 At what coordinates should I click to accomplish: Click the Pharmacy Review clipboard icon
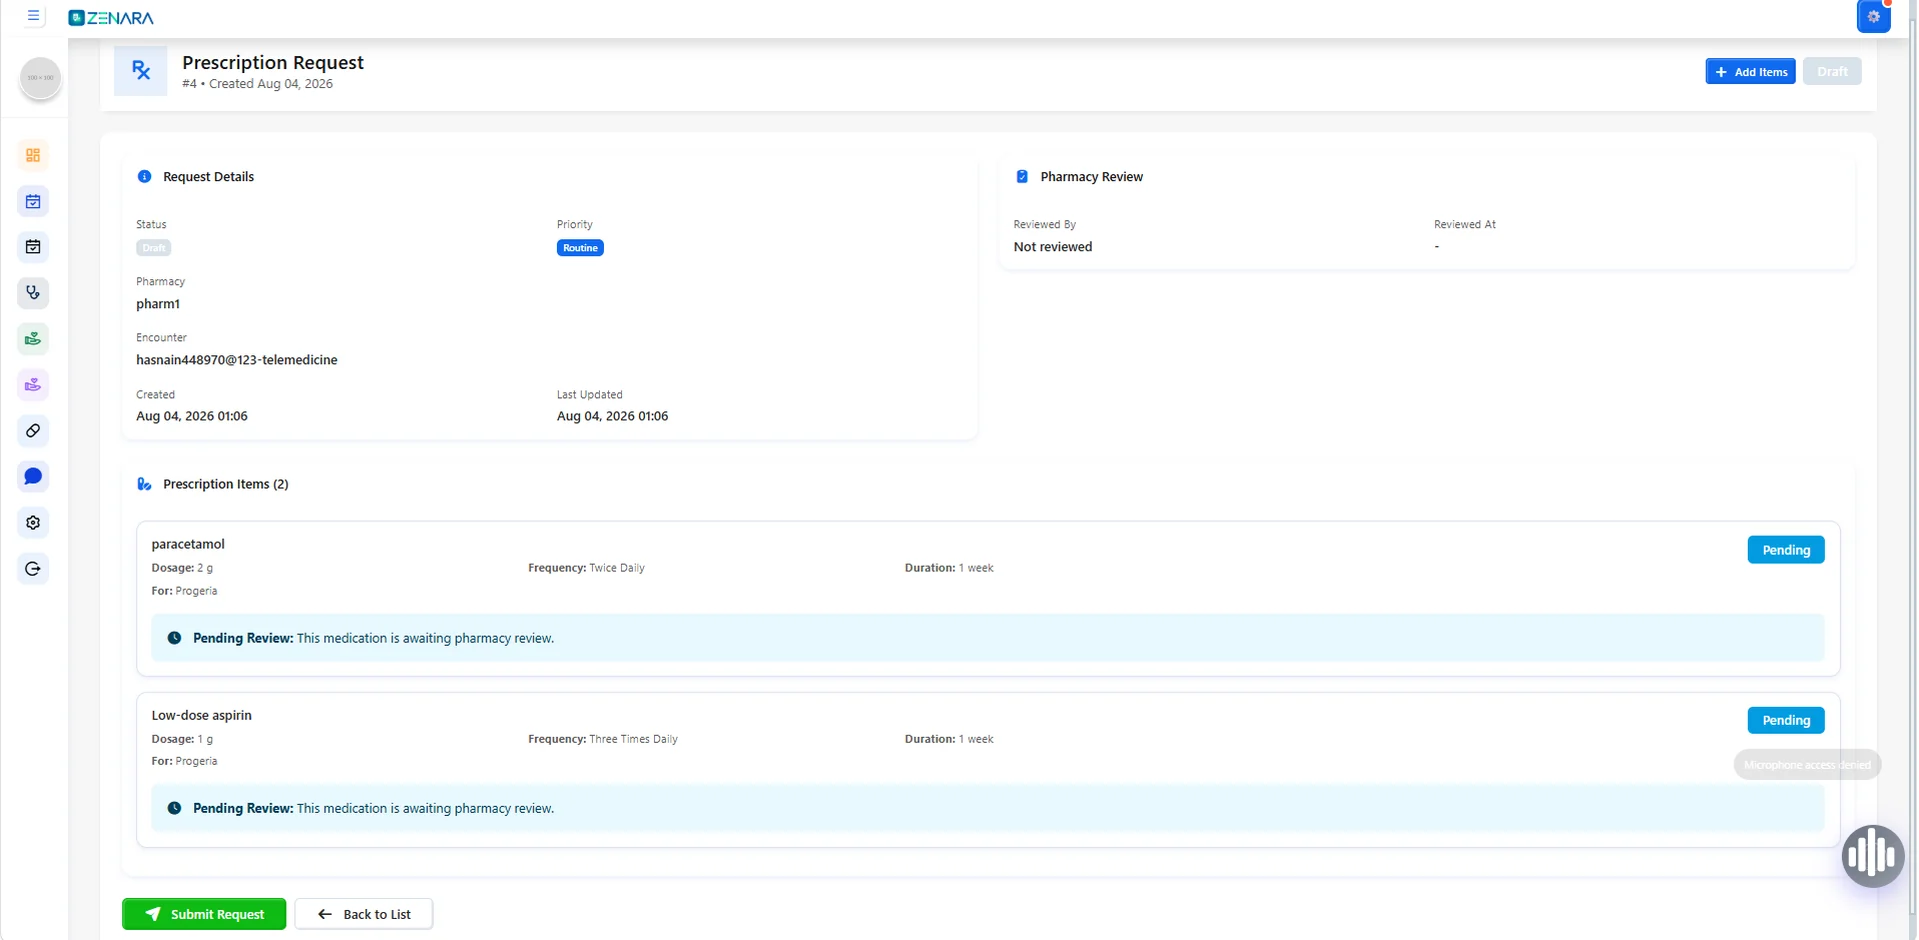(x=1022, y=177)
